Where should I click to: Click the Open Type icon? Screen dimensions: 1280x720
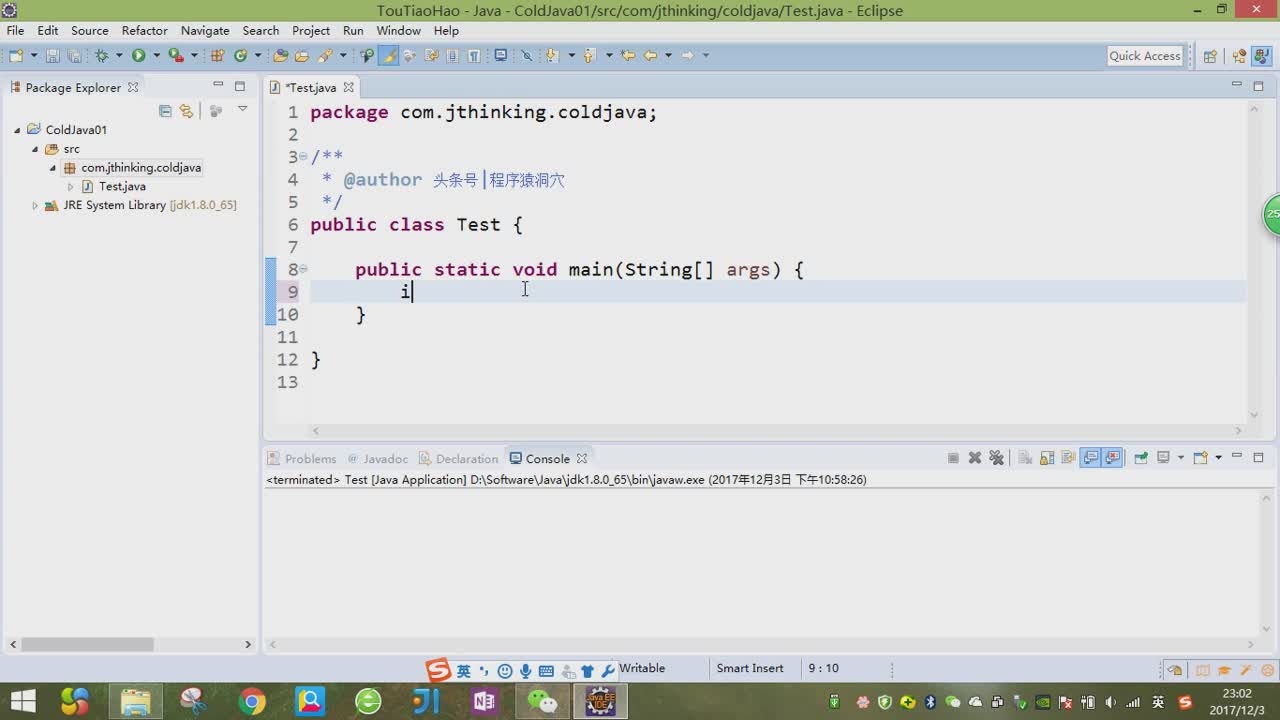pos(280,56)
